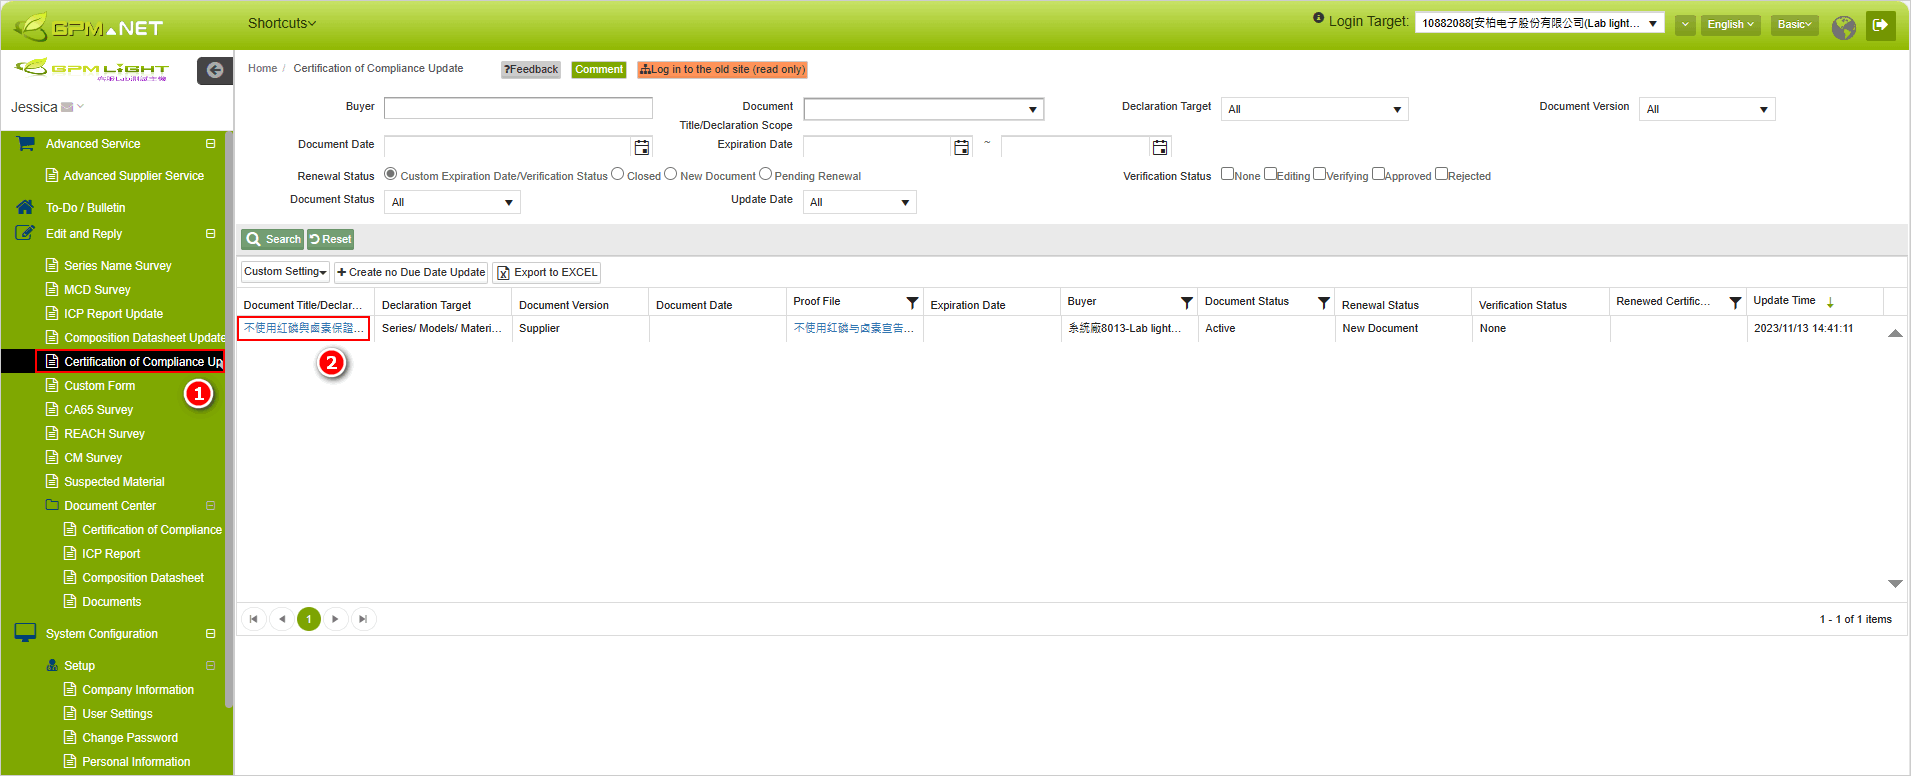Open Change Password in sidebar
Screen dimensions: 1911x776
pyautogui.click(x=130, y=737)
